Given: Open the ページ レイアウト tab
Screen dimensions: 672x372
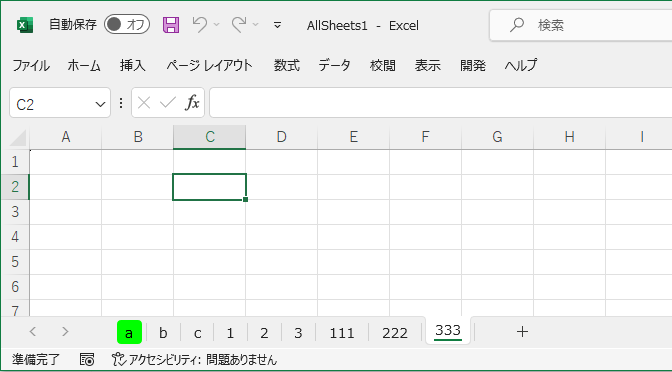Looking at the screenshot, I should tap(209, 66).
